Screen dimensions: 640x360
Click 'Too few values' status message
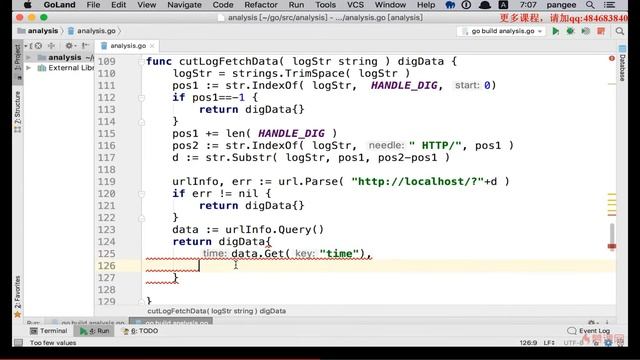pos(53,342)
